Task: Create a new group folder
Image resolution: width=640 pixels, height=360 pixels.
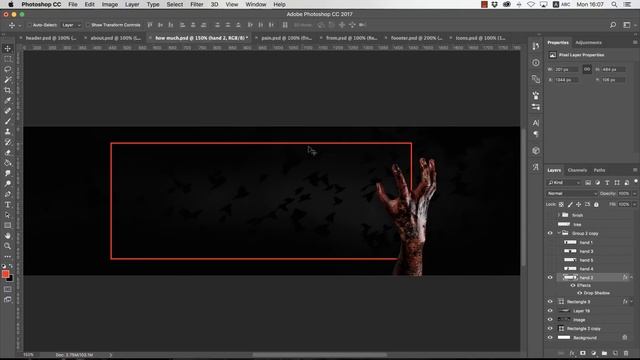Action: [604, 353]
